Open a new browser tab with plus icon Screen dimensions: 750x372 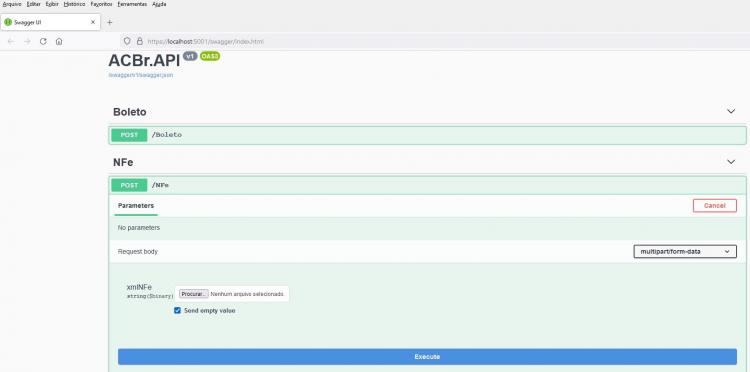(x=110, y=22)
